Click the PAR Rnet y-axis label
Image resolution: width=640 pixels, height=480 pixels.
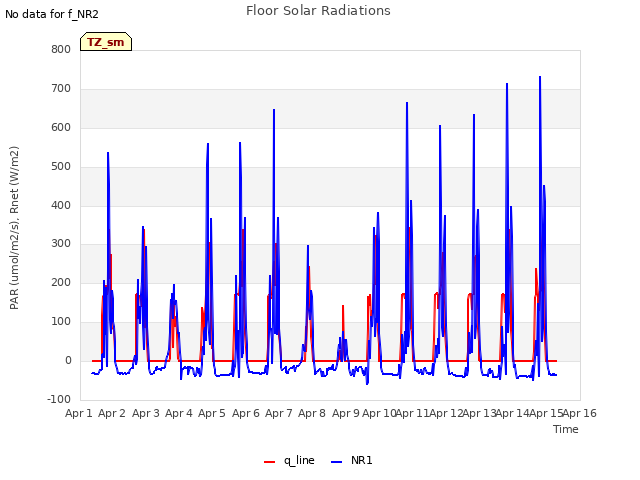(x=14, y=228)
